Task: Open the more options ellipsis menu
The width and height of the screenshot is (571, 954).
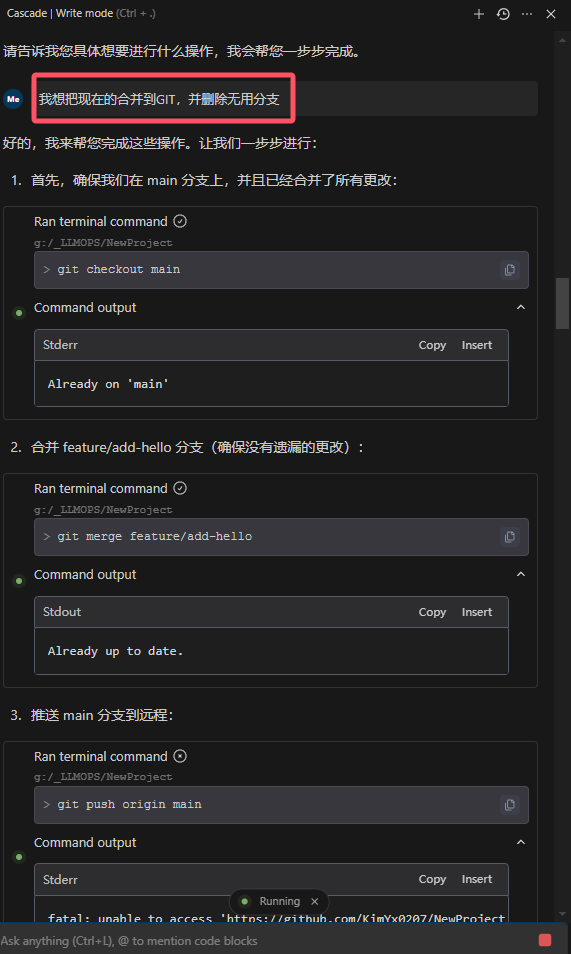Action: pos(527,14)
